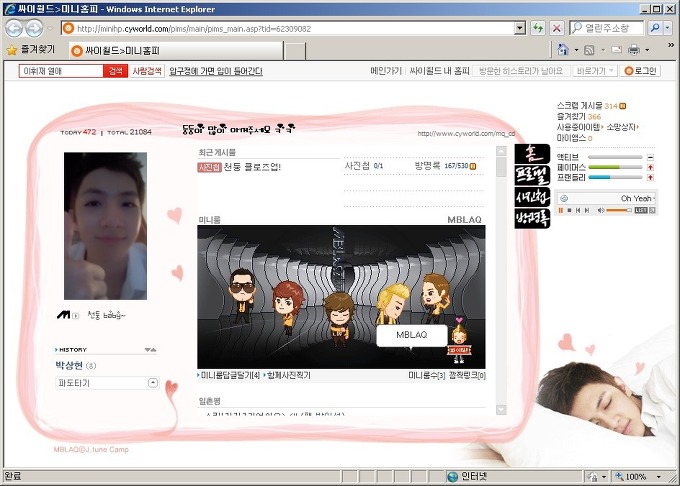Click the 사람검색 people search button
The height and width of the screenshot is (486, 680).
147,71
